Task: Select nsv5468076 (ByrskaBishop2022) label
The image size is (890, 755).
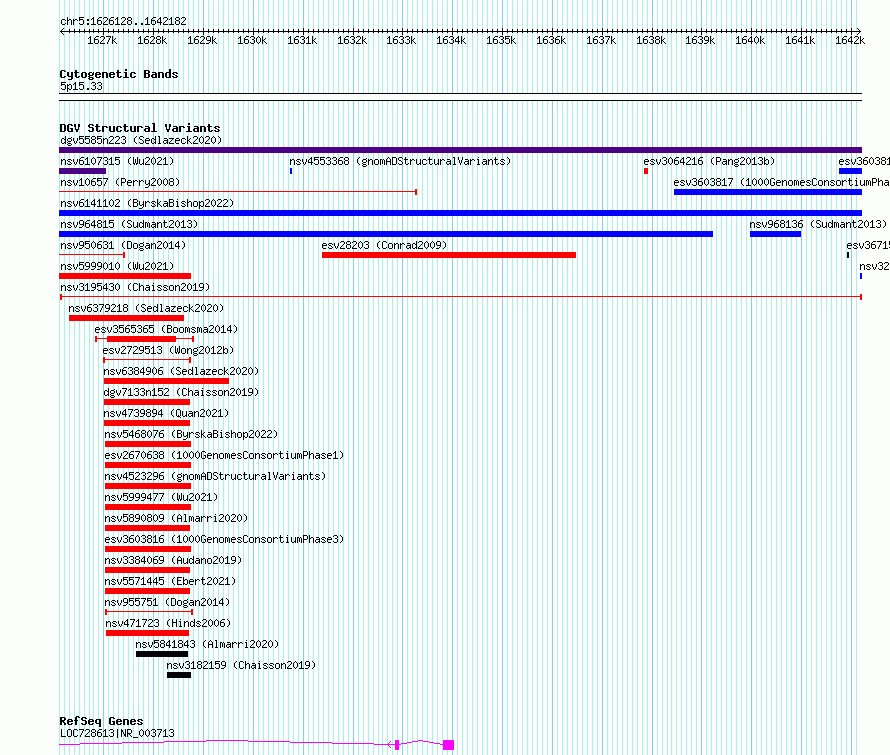Action: (191, 434)
